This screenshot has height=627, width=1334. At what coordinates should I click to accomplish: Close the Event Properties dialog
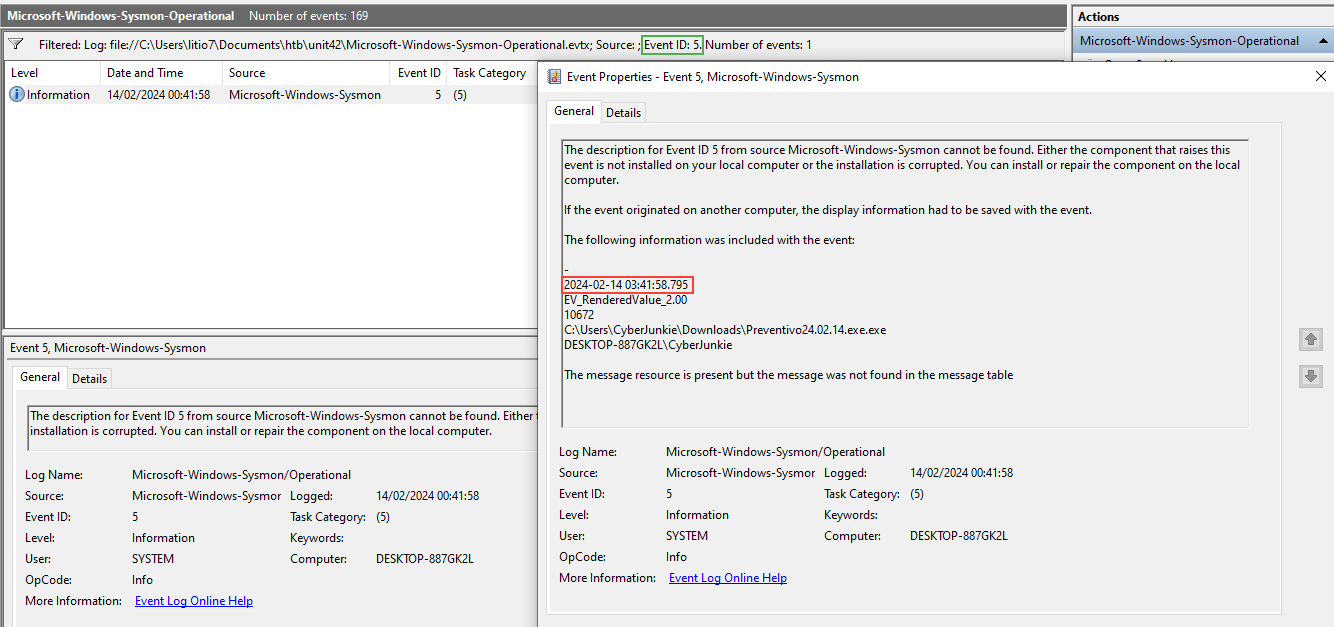click(x=1320, y=76)
